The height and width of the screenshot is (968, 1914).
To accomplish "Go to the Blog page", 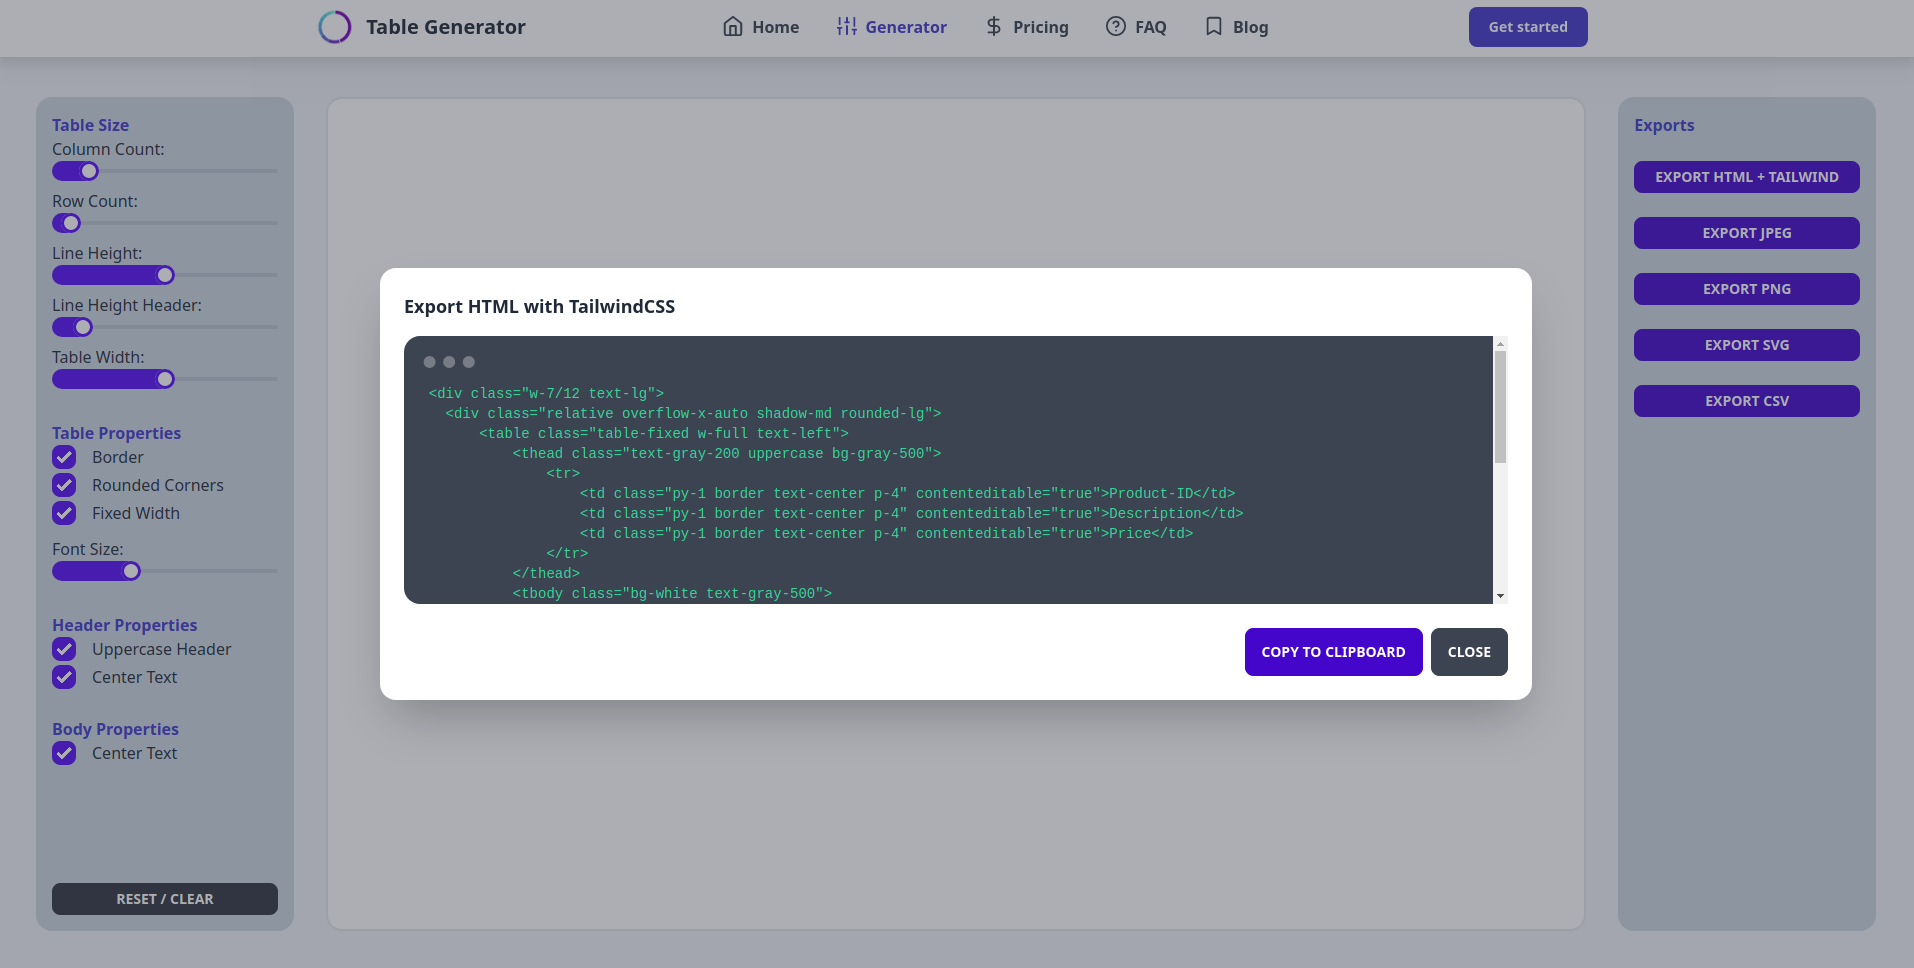I will [x=1250, y=27].
